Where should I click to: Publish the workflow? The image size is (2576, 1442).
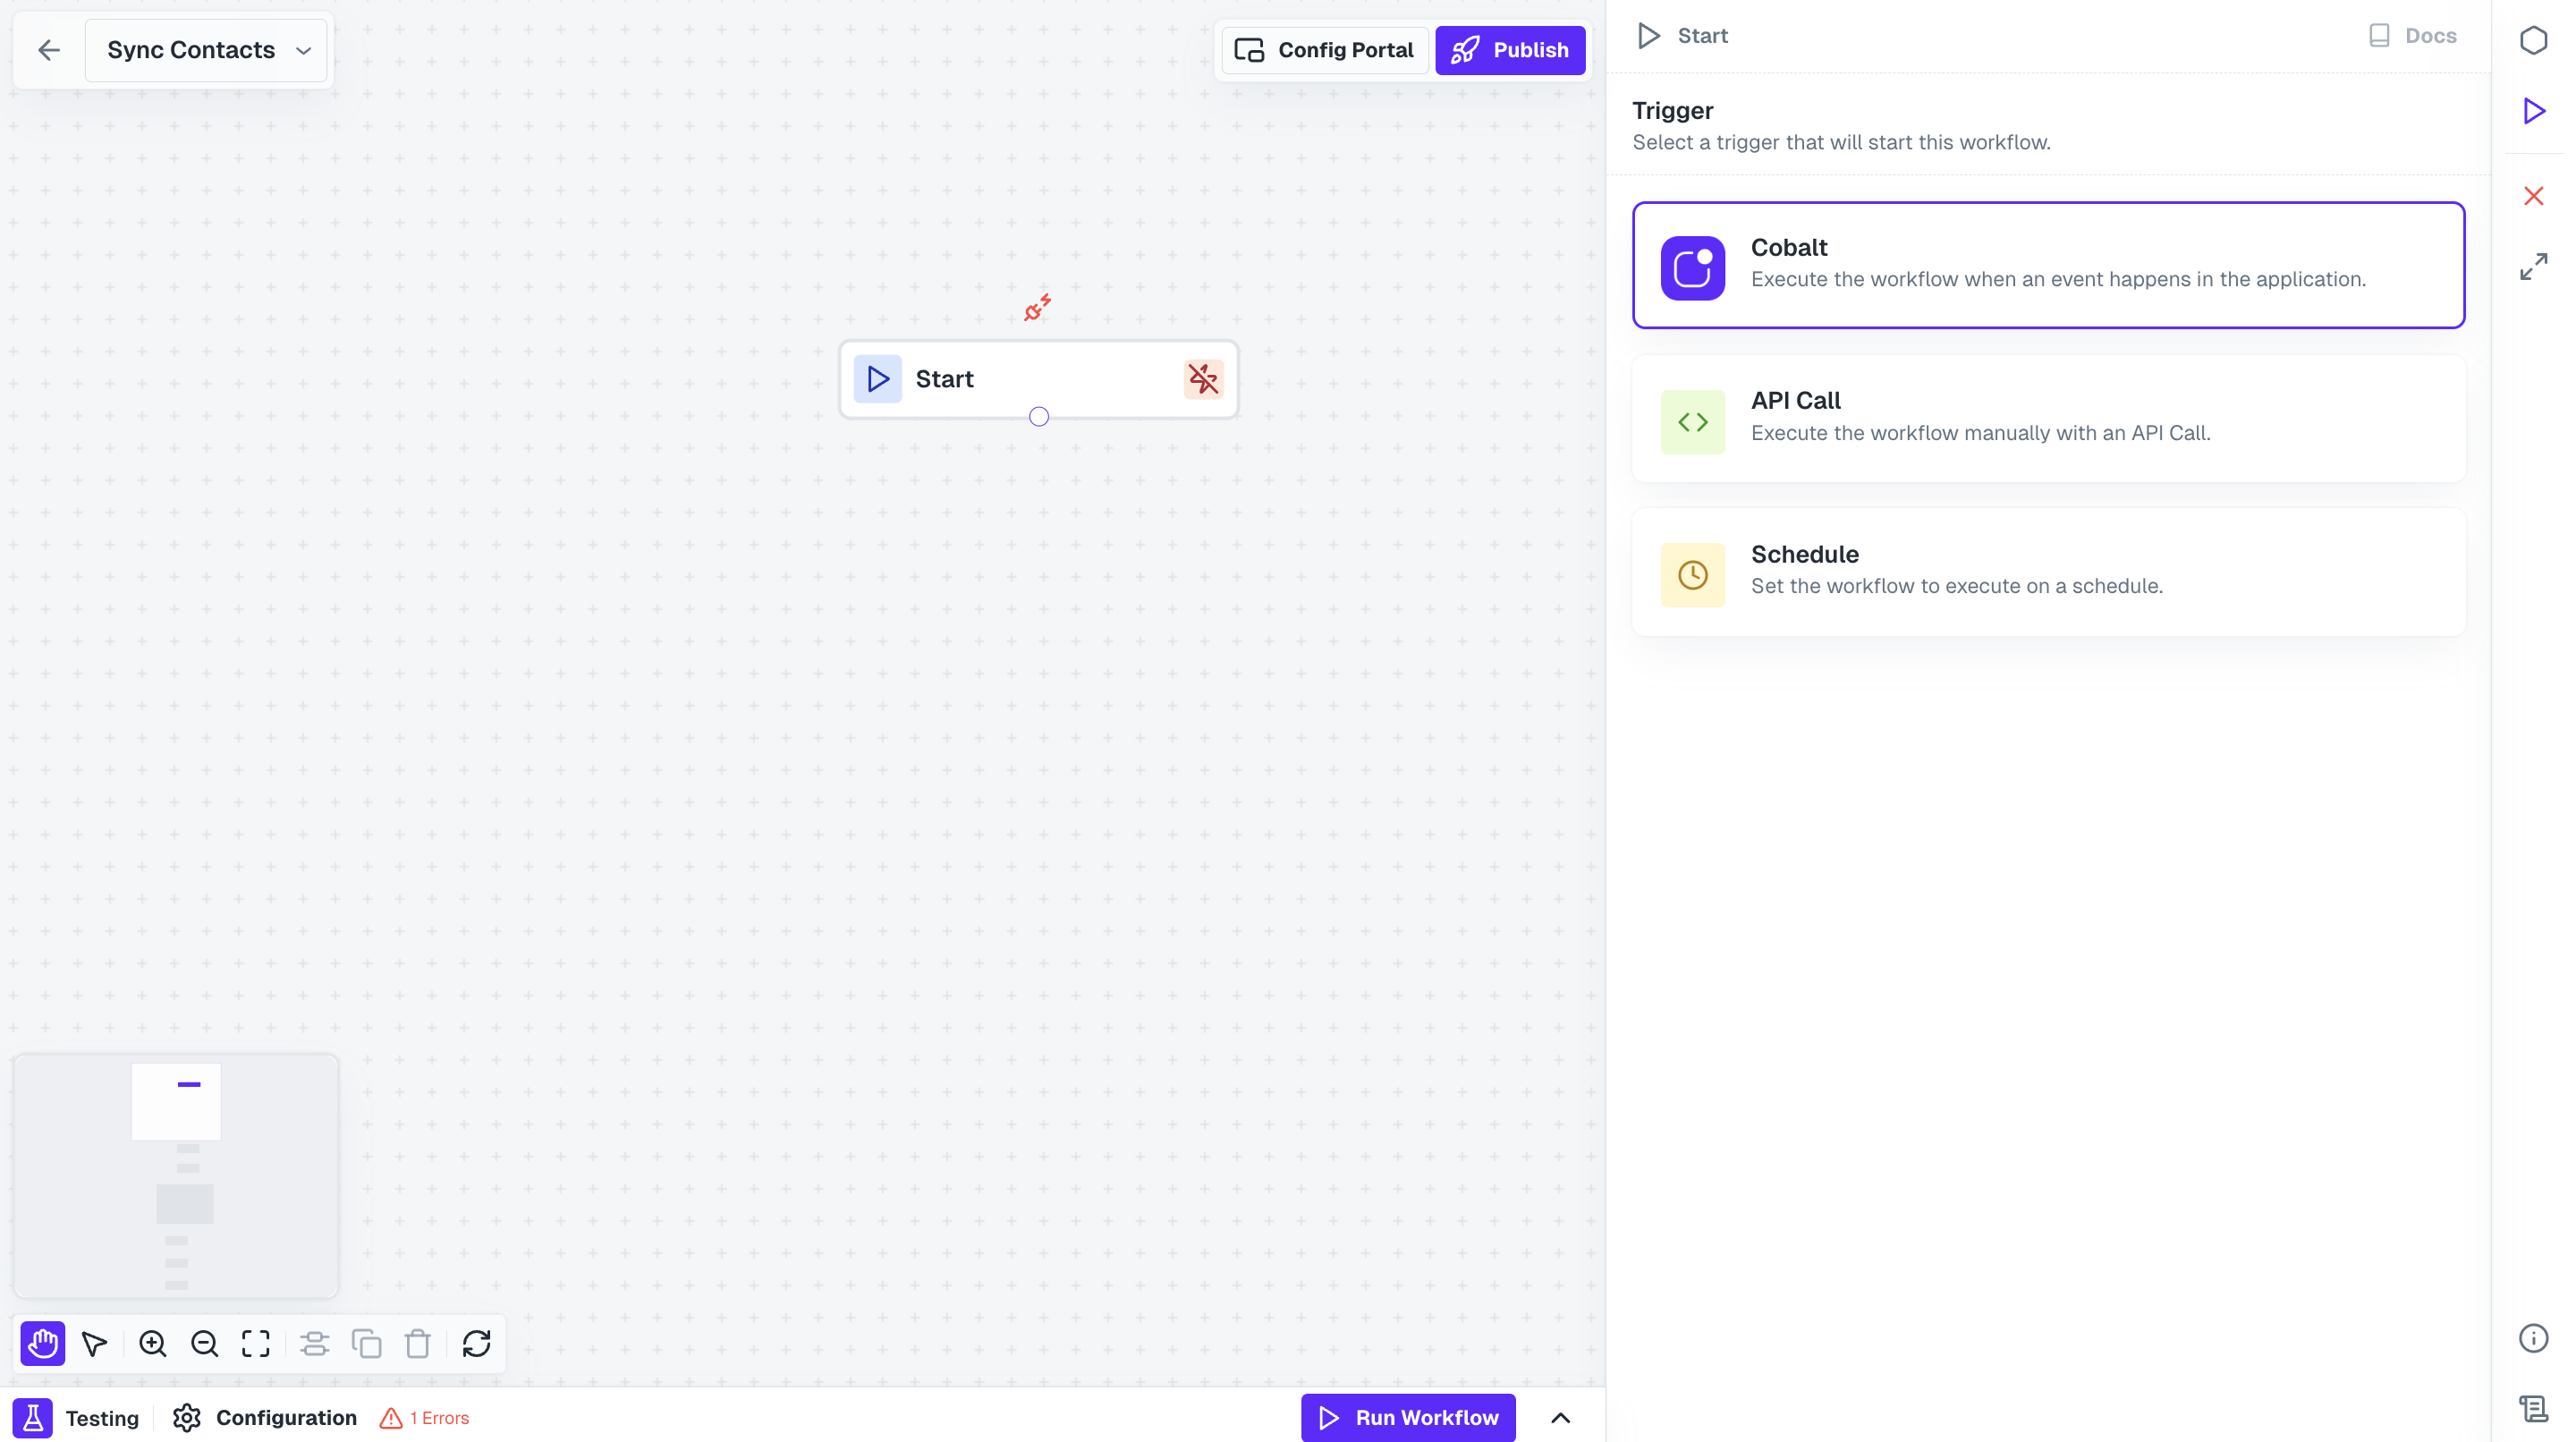pos(1510,49)
